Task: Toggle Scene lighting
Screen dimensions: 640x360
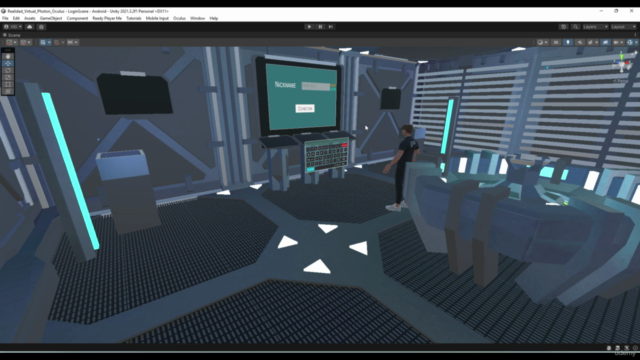Action: tap(568, 42)
